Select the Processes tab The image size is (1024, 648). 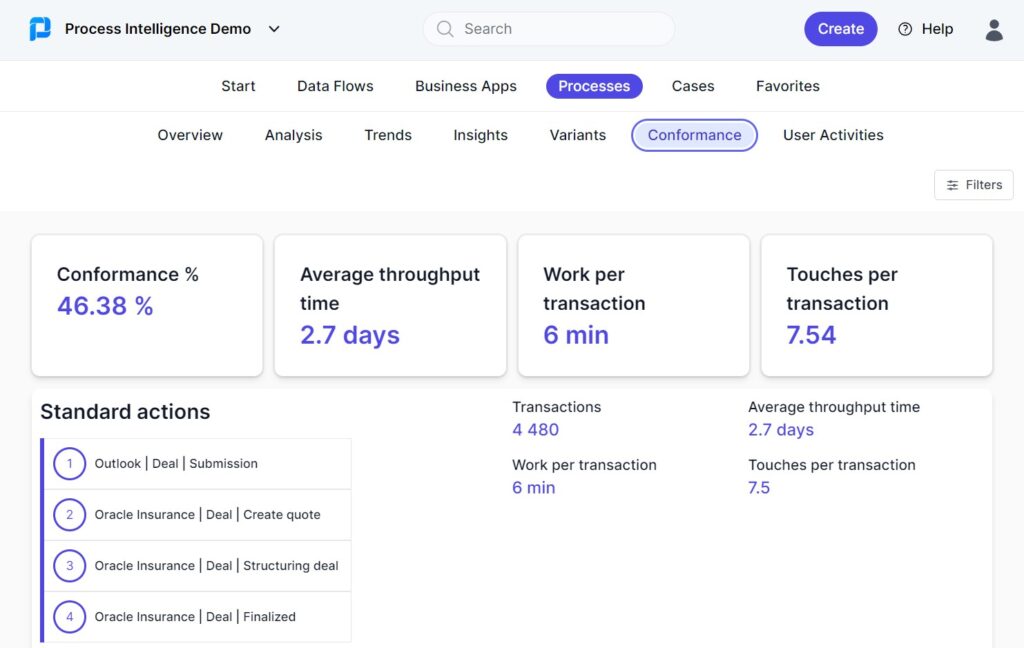pyautogui.click(x=594, y=86)
